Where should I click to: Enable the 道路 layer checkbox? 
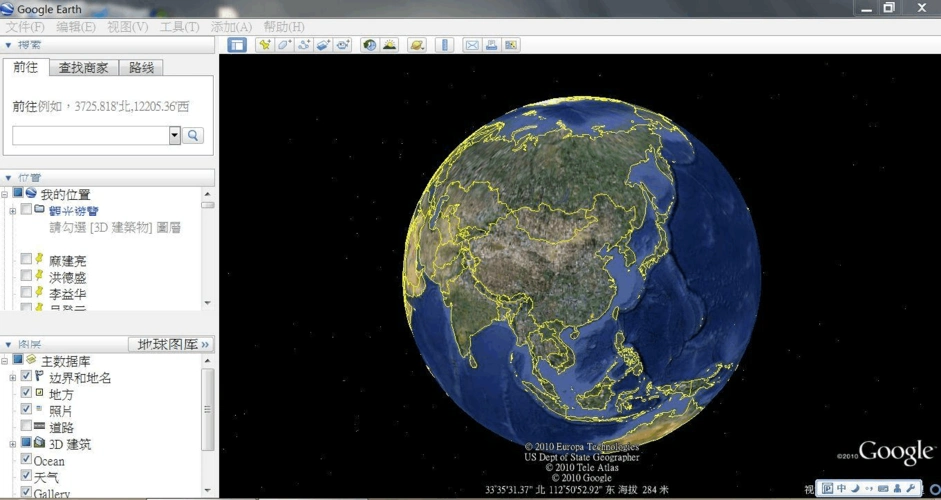[26, 425]
